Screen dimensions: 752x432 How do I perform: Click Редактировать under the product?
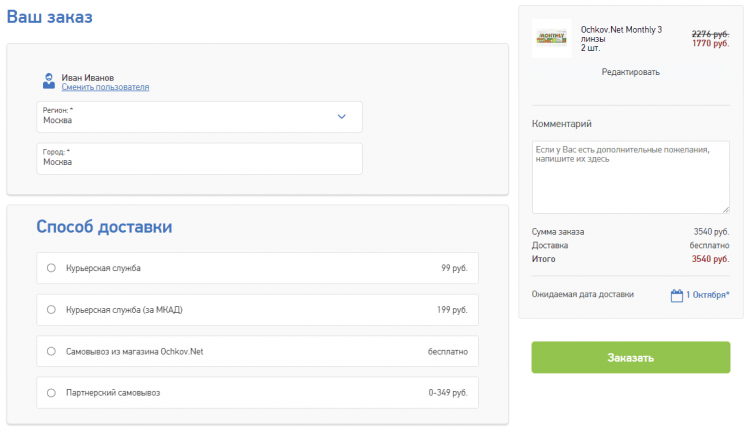pyautogui.click(x=630, y=72)
